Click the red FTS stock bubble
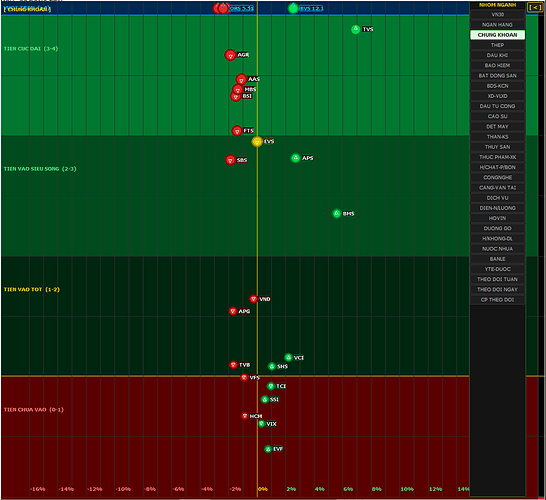Image resolution: width=546 pixels, height=500 pixels. pyautogui.click(x=237, y=131)
